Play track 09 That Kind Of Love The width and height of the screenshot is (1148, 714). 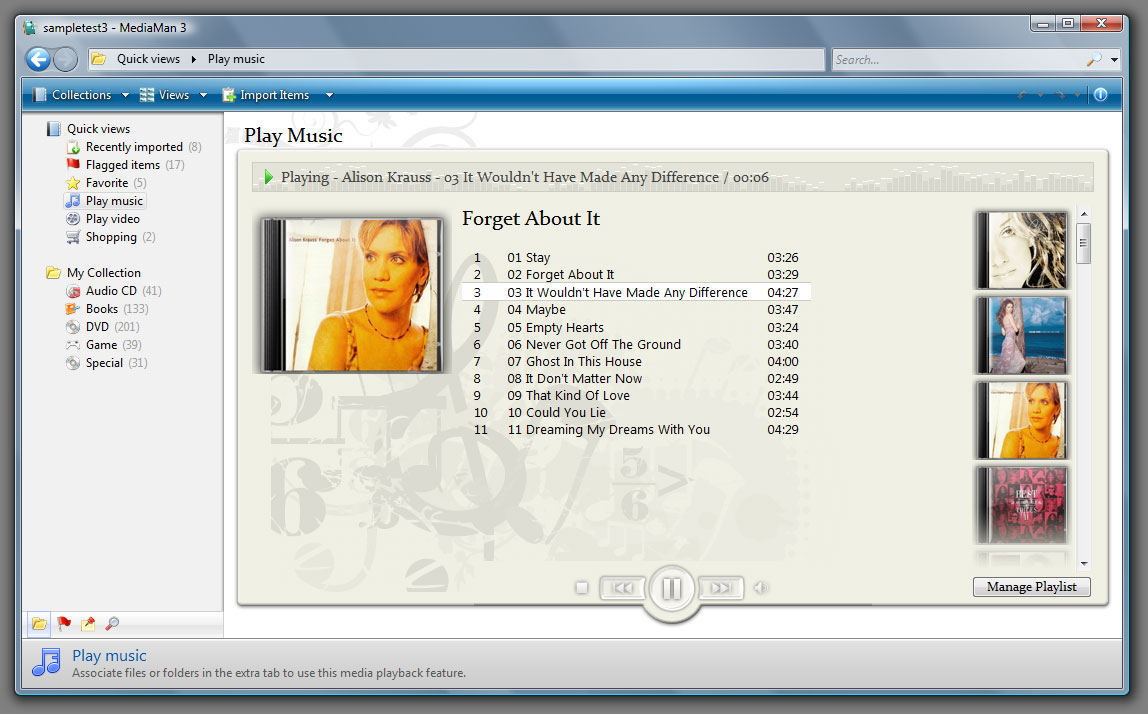tap(636, 395)
